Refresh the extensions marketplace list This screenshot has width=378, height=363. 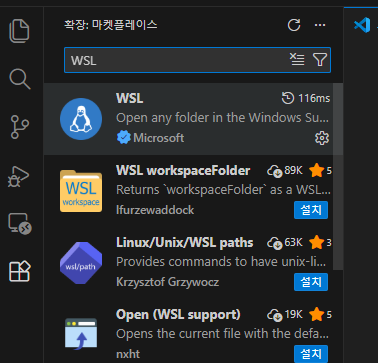click(294, 25)
